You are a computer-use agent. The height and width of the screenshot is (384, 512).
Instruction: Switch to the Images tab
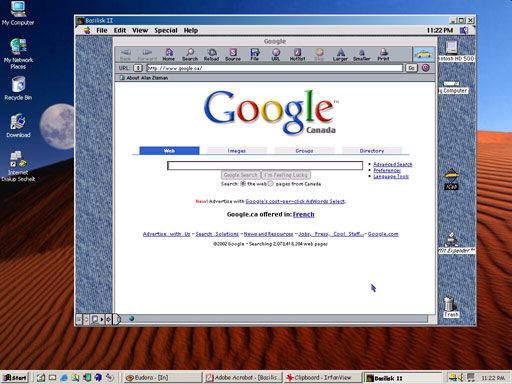[x=237, y=151]
